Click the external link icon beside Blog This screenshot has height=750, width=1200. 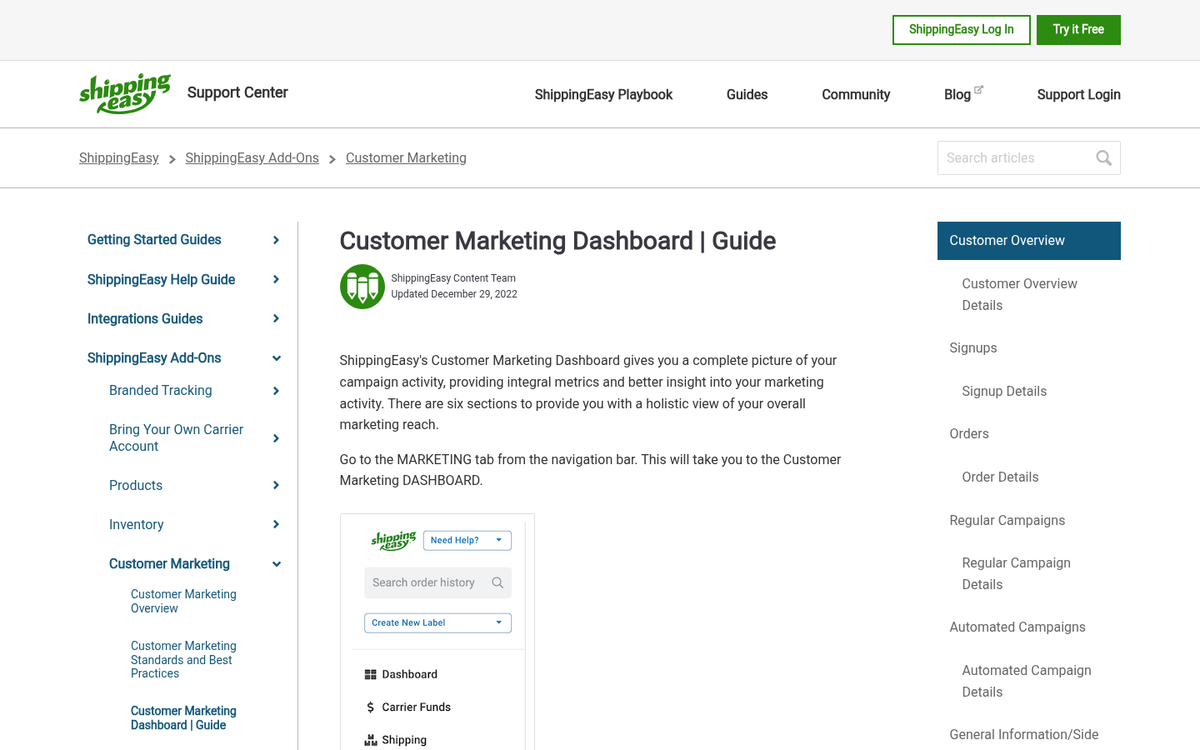click(x=979, y=90)
